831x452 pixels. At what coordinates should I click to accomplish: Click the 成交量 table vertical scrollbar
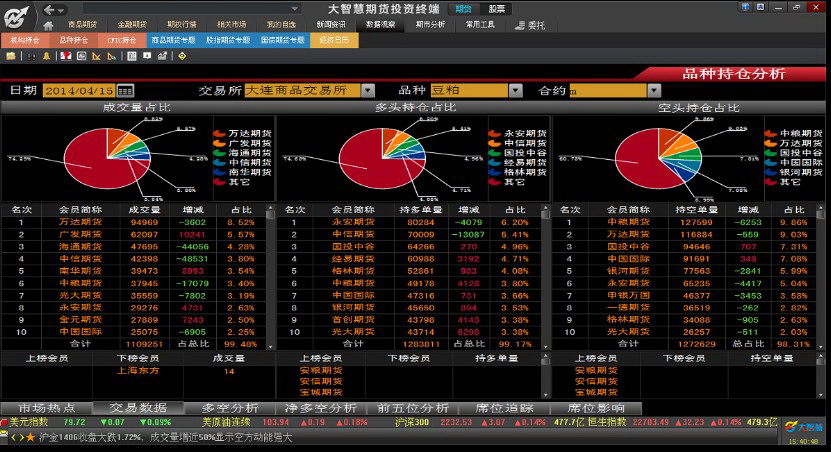coord(270,277)
